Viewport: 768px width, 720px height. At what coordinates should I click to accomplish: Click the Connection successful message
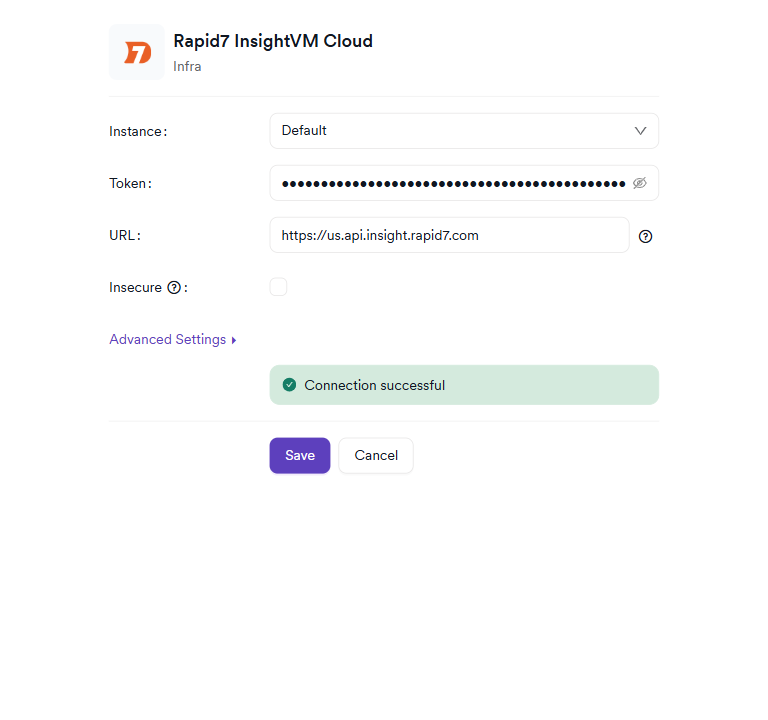[464, 385]
